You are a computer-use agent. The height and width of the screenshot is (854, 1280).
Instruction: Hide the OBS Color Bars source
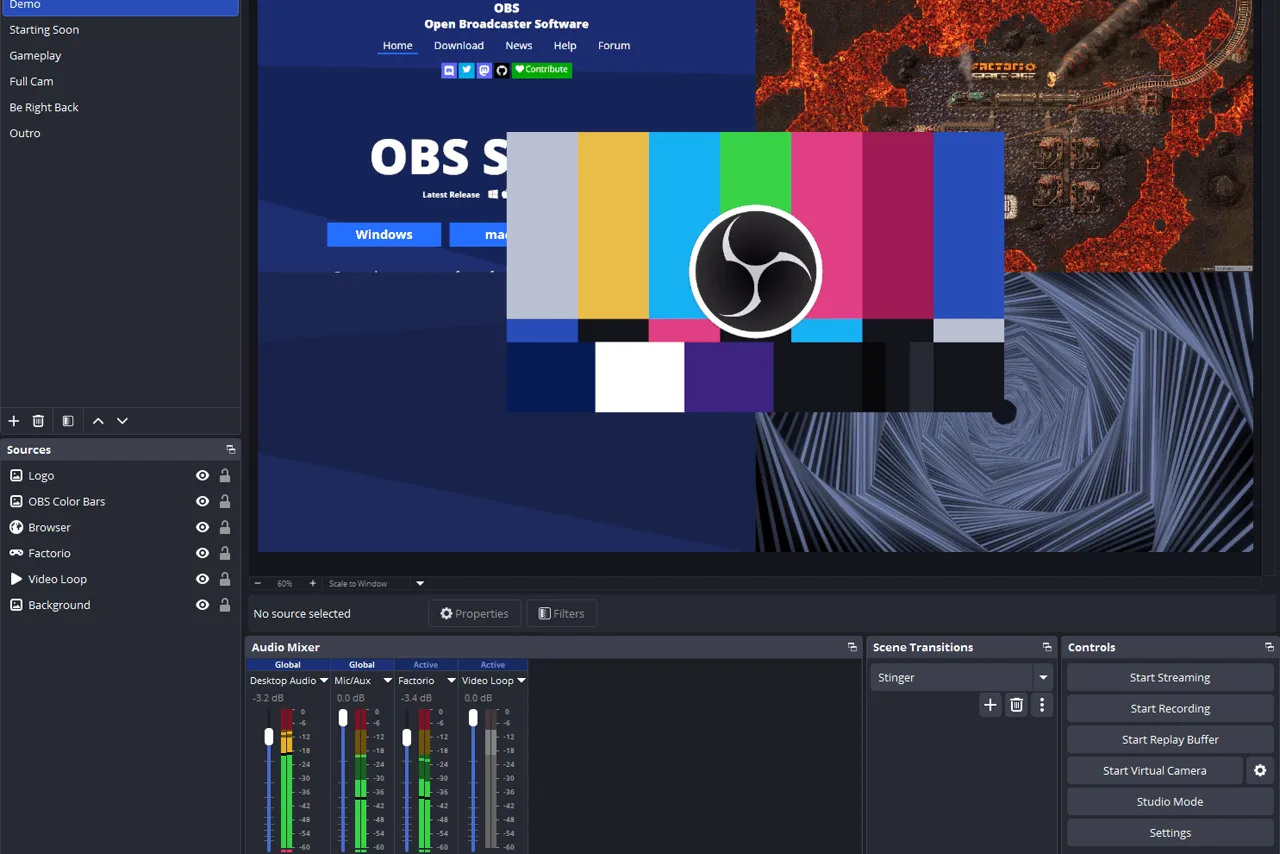(x=202, y=502)
